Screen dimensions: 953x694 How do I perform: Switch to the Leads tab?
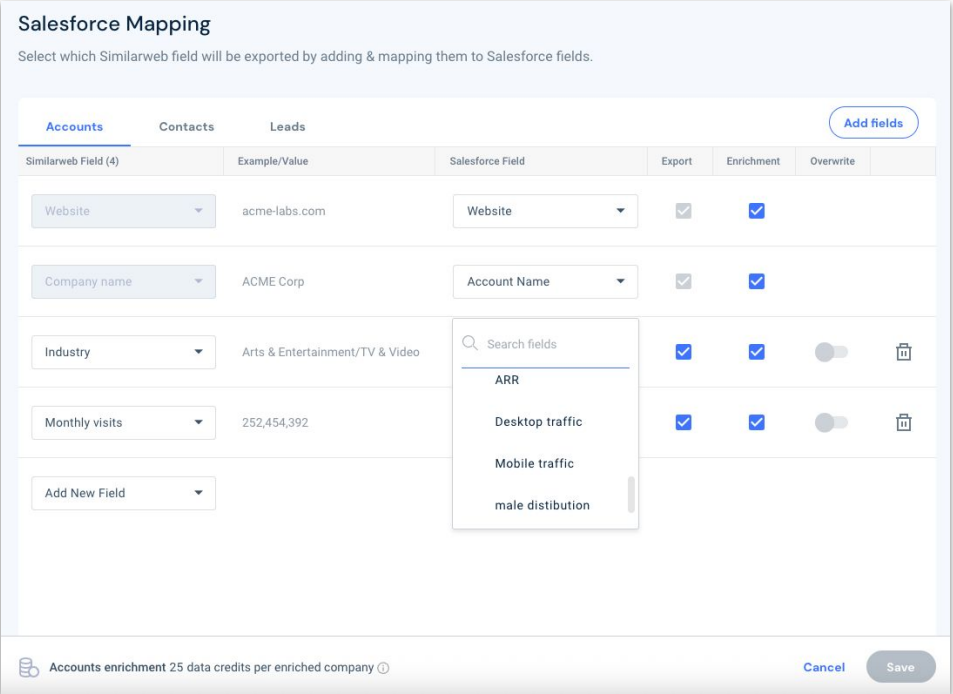click(287, 126)
